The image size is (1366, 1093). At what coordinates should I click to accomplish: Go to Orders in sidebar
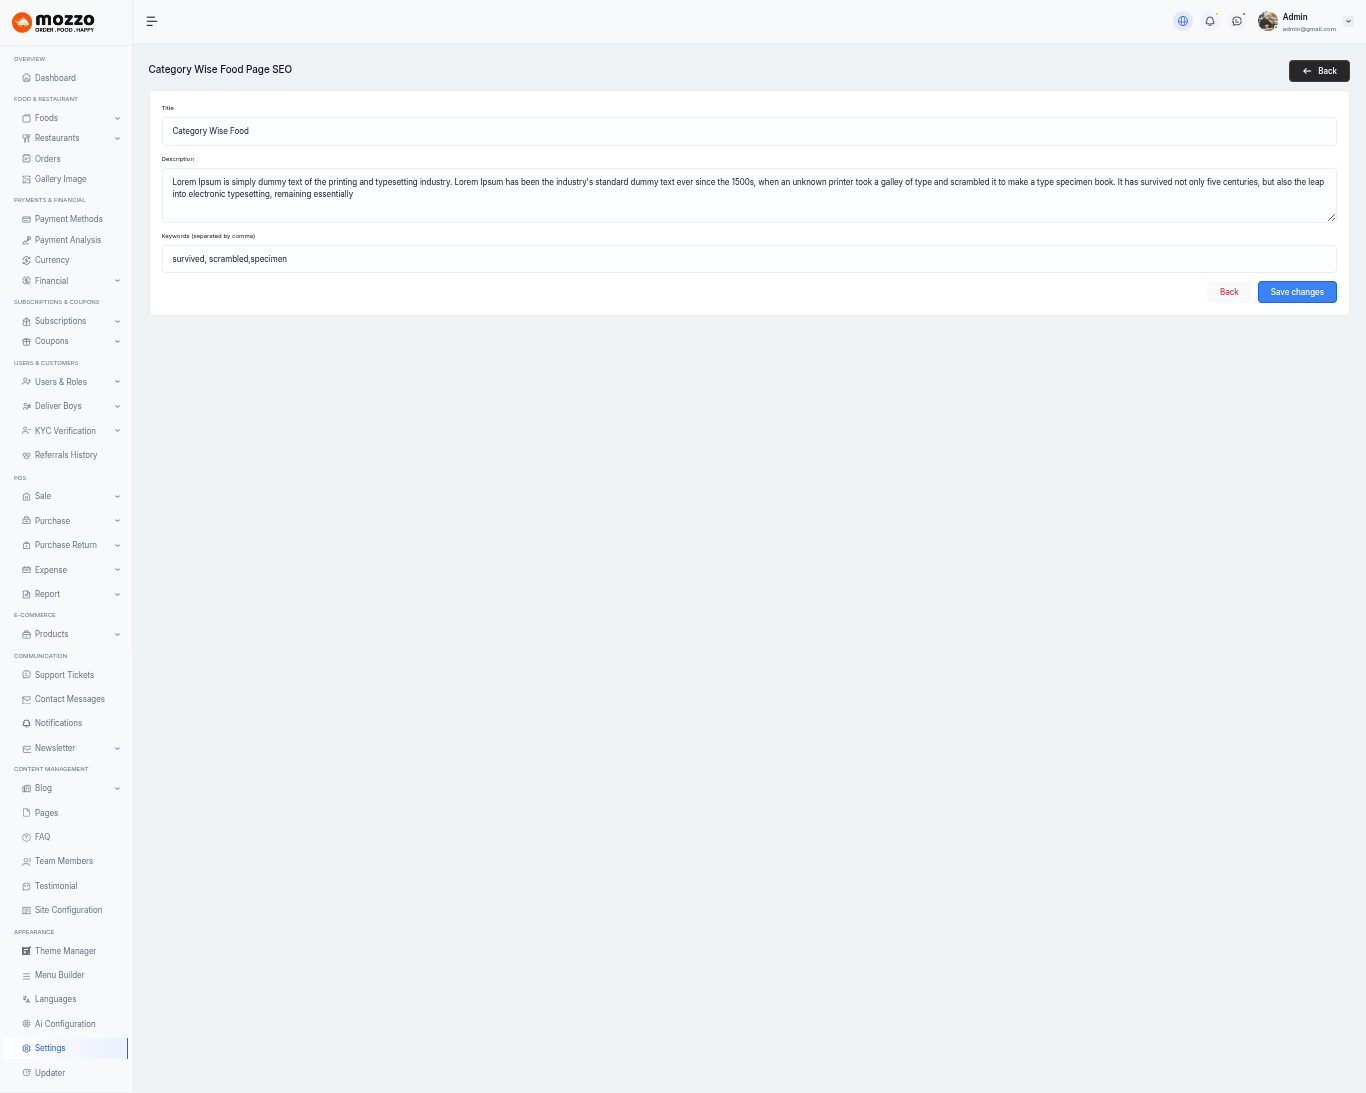[47, 159]
